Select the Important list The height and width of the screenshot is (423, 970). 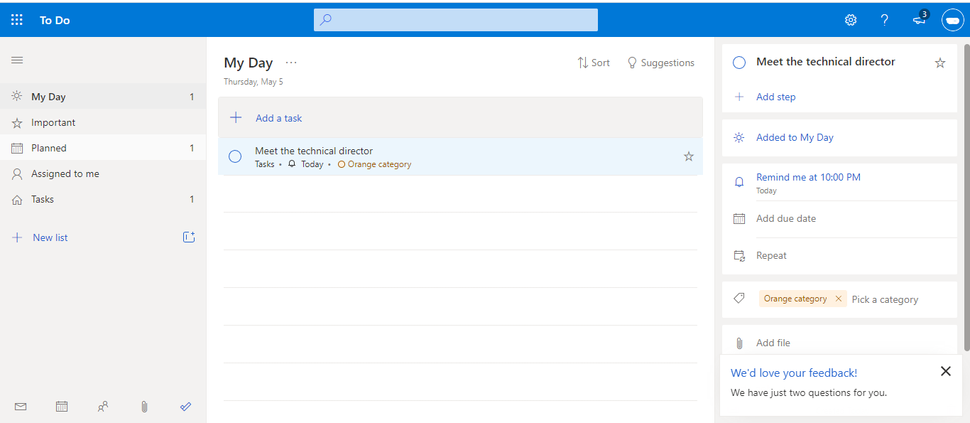(53, 122)
